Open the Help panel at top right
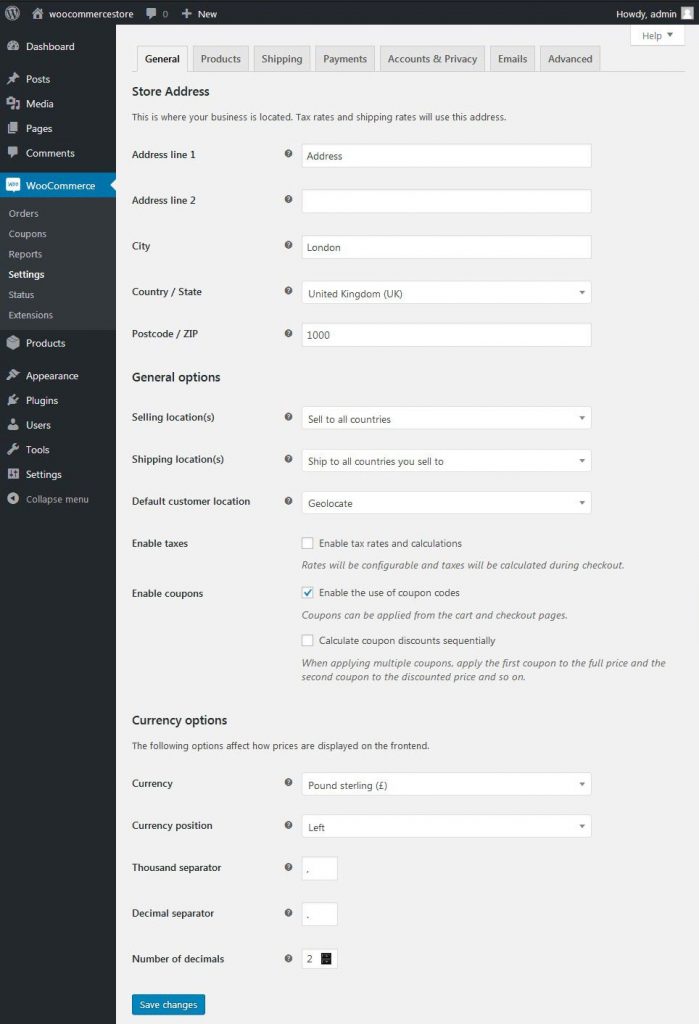The height and width of the screenshot is (1024, 699). (x=656, y=35)
